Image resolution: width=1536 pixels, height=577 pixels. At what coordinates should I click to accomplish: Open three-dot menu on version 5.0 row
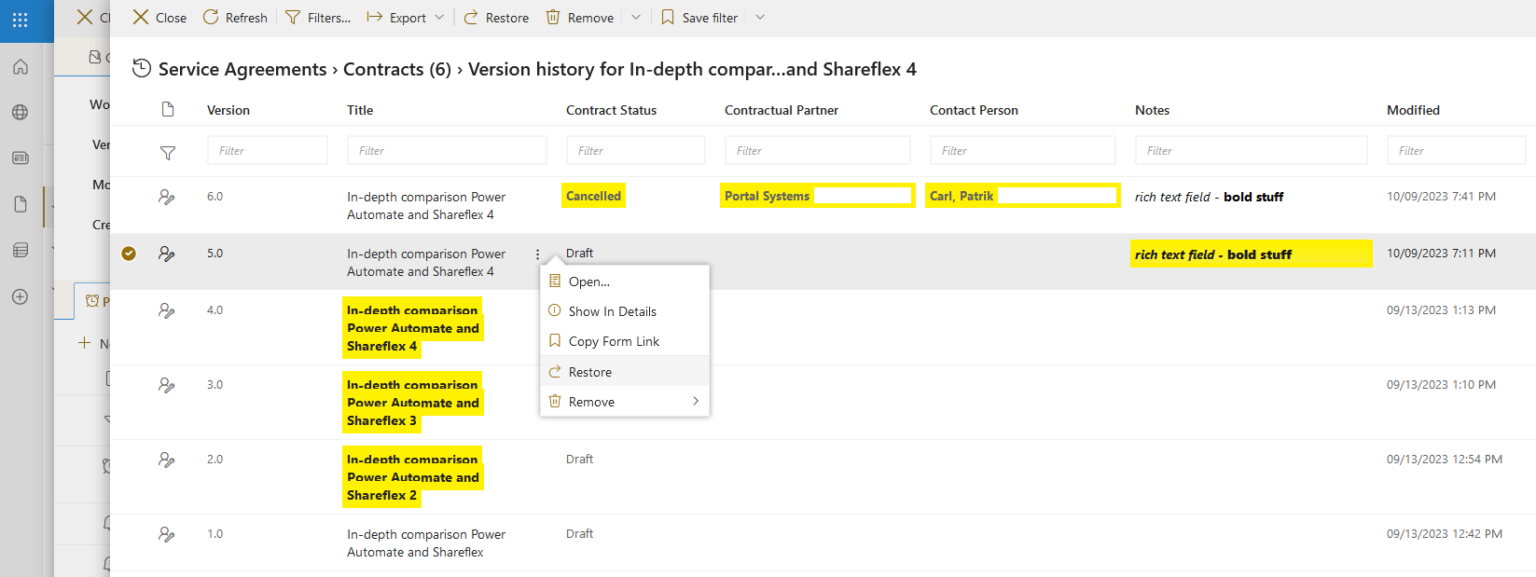tap(538, 255)
